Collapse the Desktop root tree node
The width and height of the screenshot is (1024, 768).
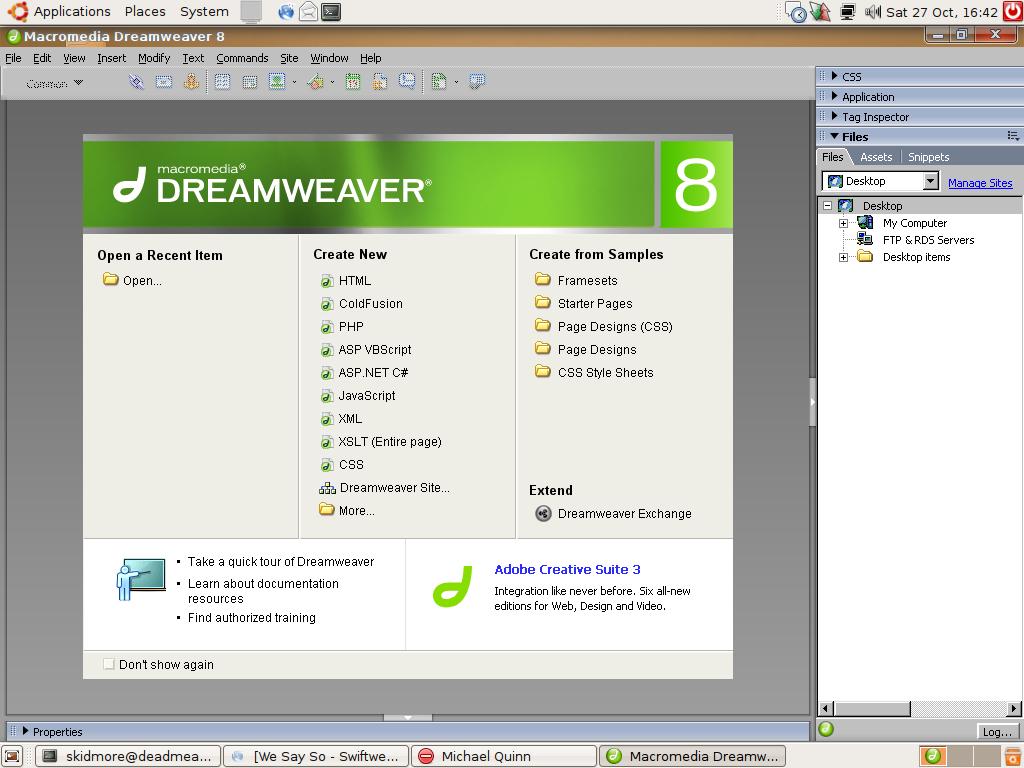pyautogui.click(x=827, y=206)
